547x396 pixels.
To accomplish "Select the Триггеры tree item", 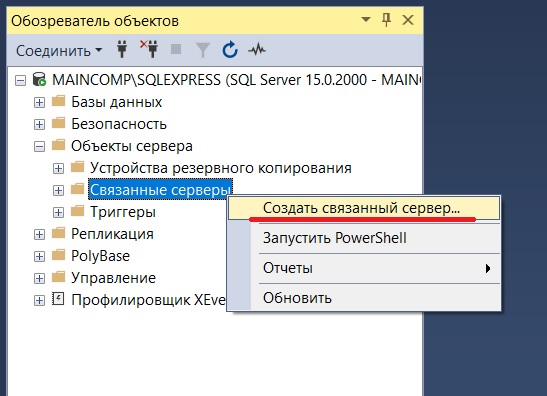I will pos(123,212).
